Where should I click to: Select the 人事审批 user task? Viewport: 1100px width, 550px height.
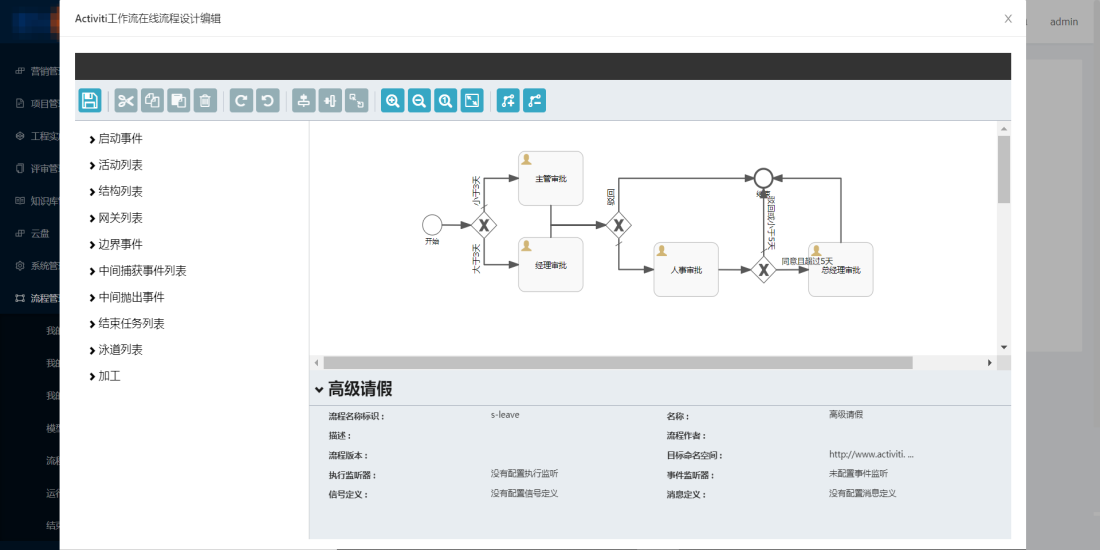(686, 269)
